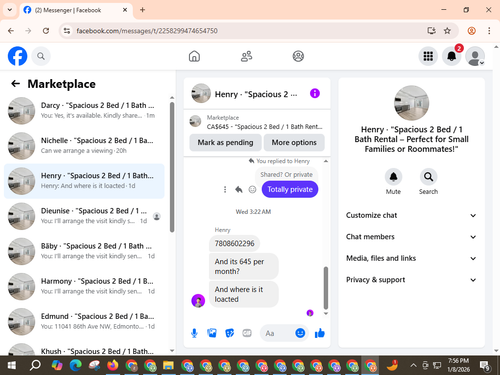Click the chat messages scrollbar thumb
500x375 pixels.
click(x=326, y=288)
